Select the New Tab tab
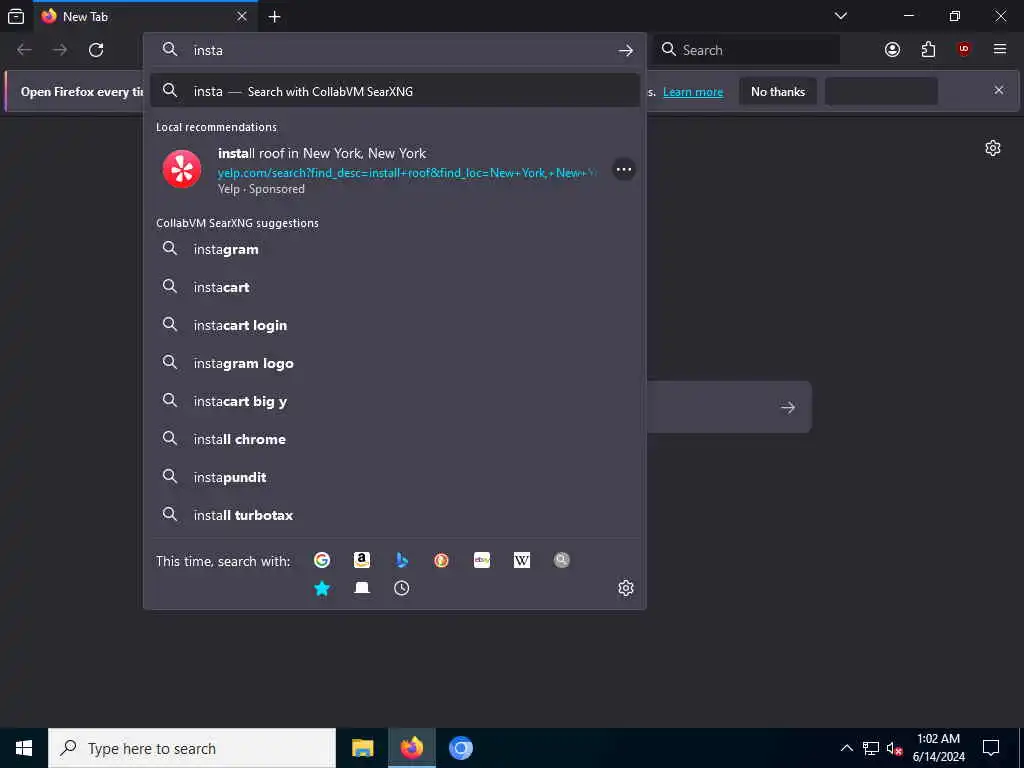1024x768 pixels. coord(145,16)
